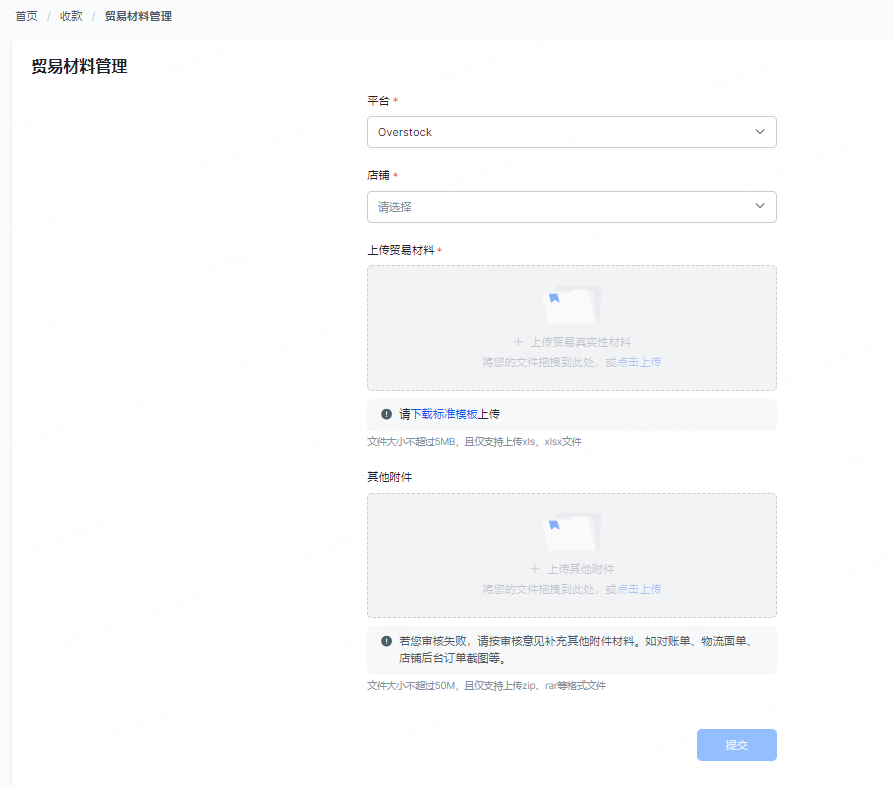Click the plus icon beside 上传其他附件

(x=535, y=569)
